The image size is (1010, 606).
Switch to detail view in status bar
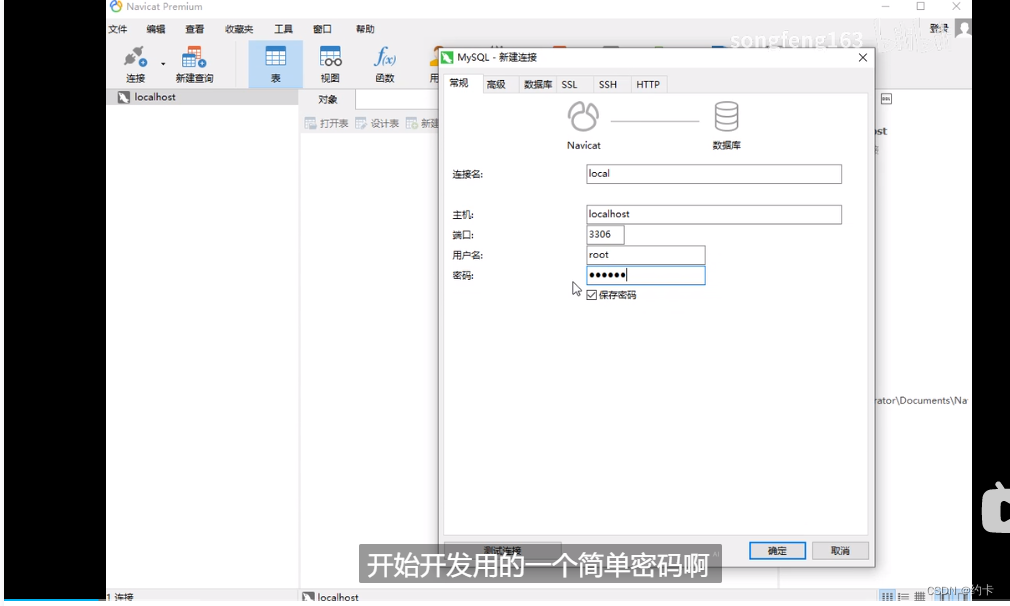920,596
